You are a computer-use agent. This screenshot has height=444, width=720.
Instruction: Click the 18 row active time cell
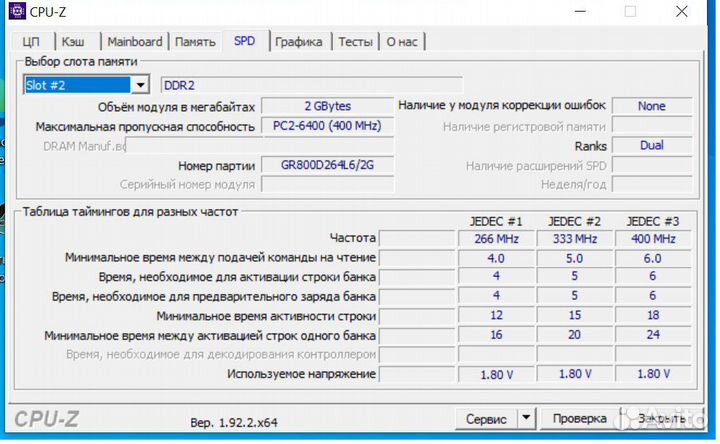coord(653,315)
